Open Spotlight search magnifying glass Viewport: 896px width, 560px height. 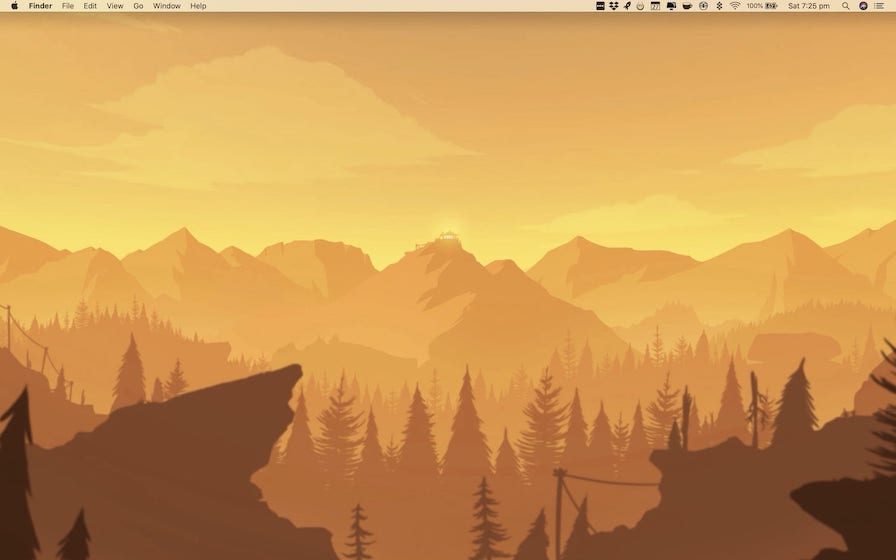coord(846,6)
